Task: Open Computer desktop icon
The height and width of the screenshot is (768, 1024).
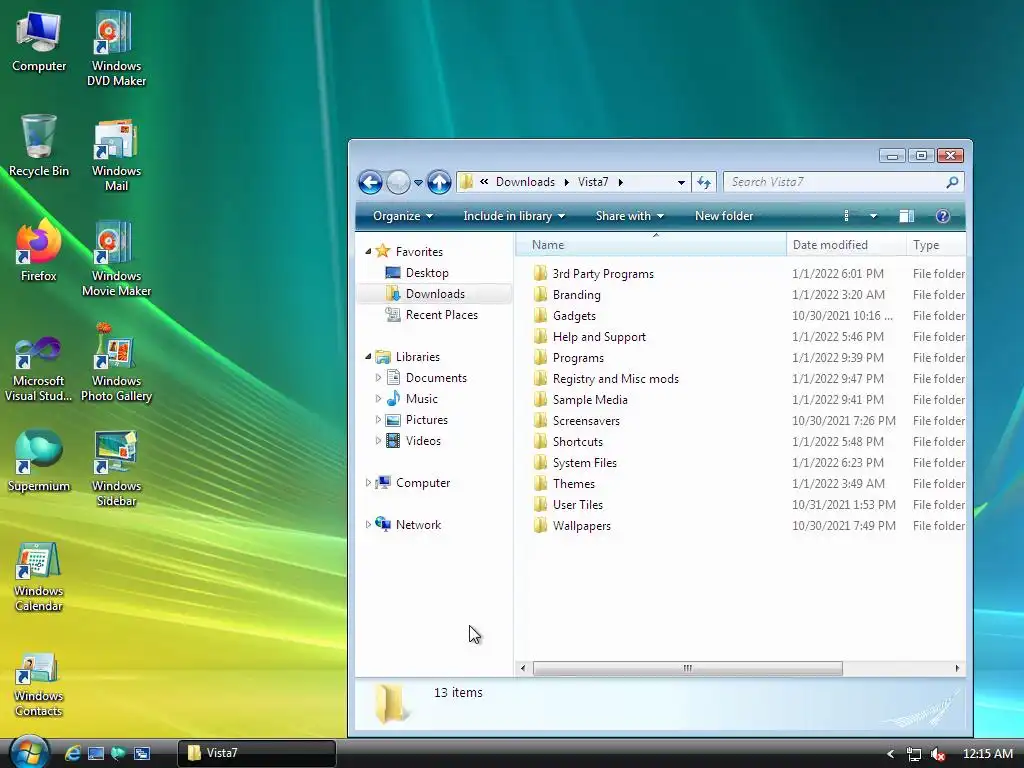Action: point(39,42)
